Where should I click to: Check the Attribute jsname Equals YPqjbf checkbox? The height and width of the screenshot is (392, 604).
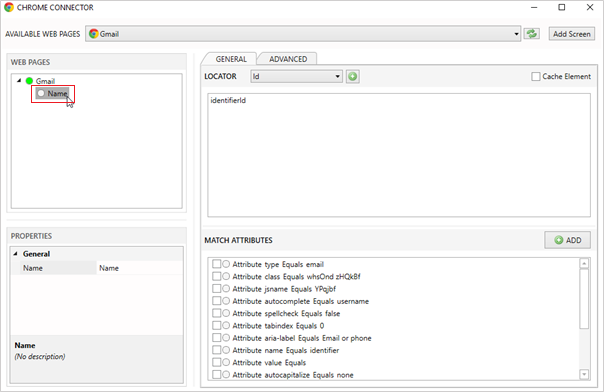point(216,288)
